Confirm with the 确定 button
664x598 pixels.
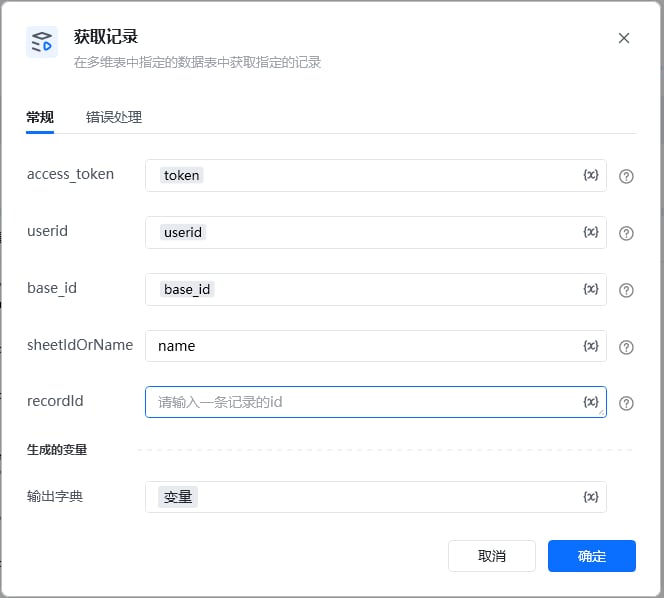(x=592, y=556)
